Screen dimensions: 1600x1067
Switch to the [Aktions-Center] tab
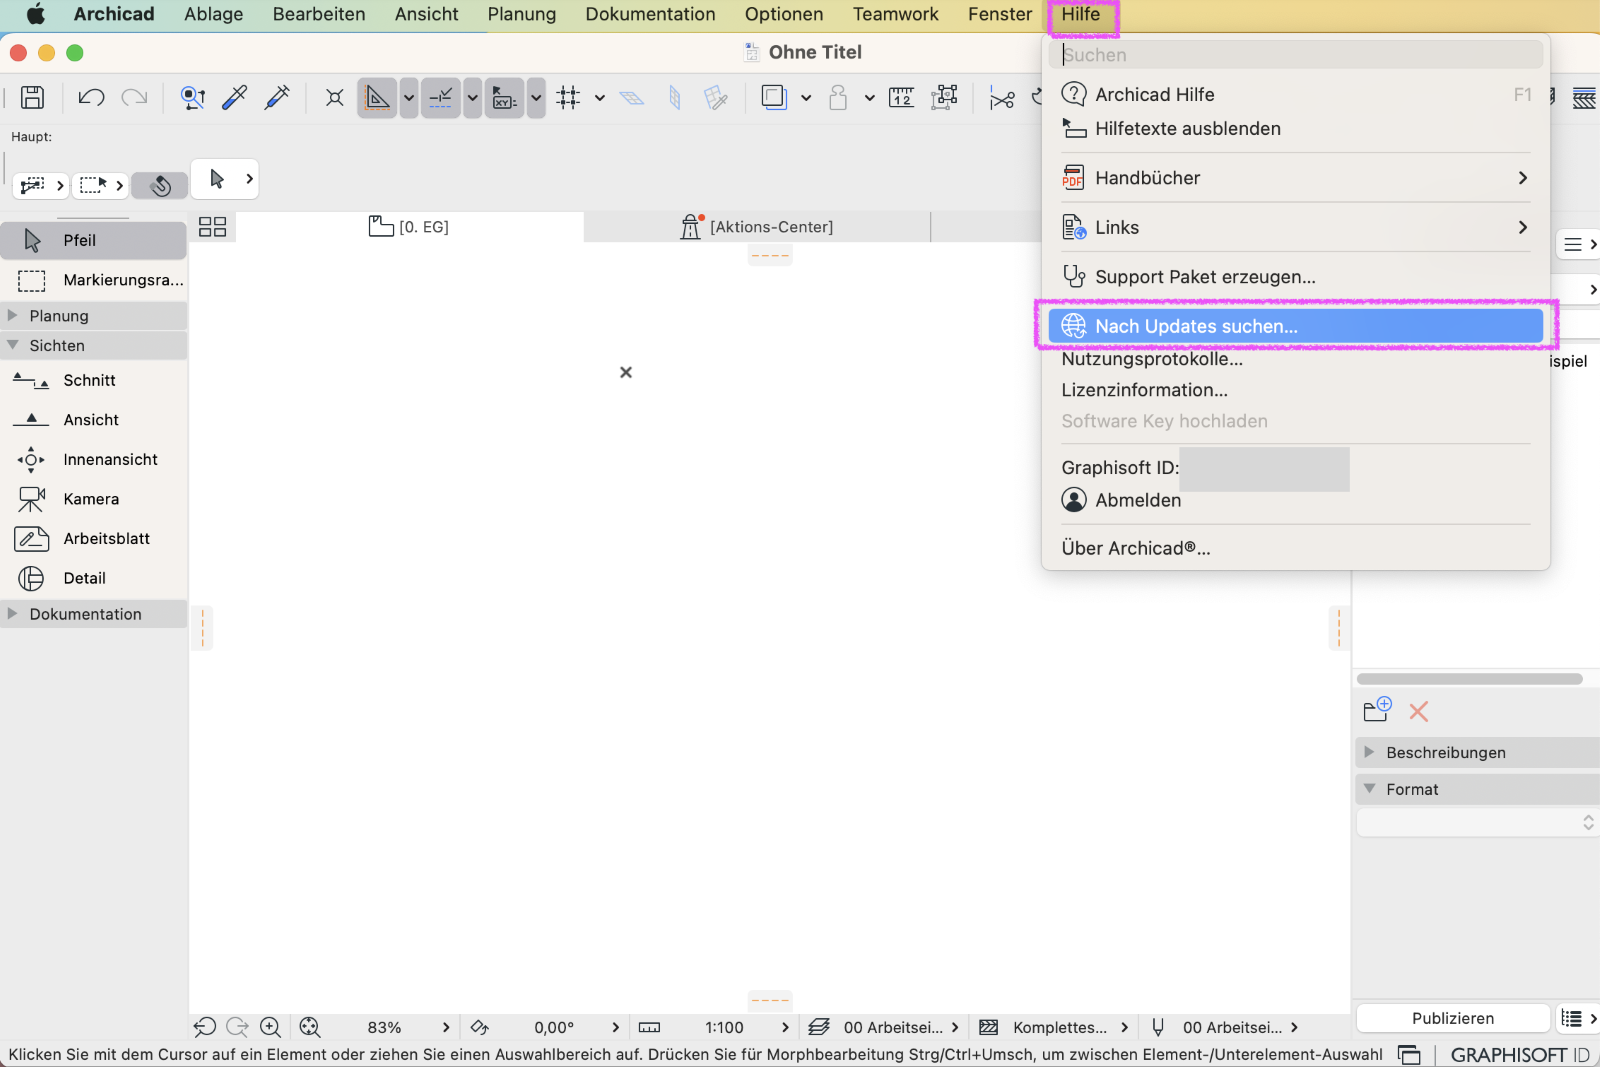(757, 227)
